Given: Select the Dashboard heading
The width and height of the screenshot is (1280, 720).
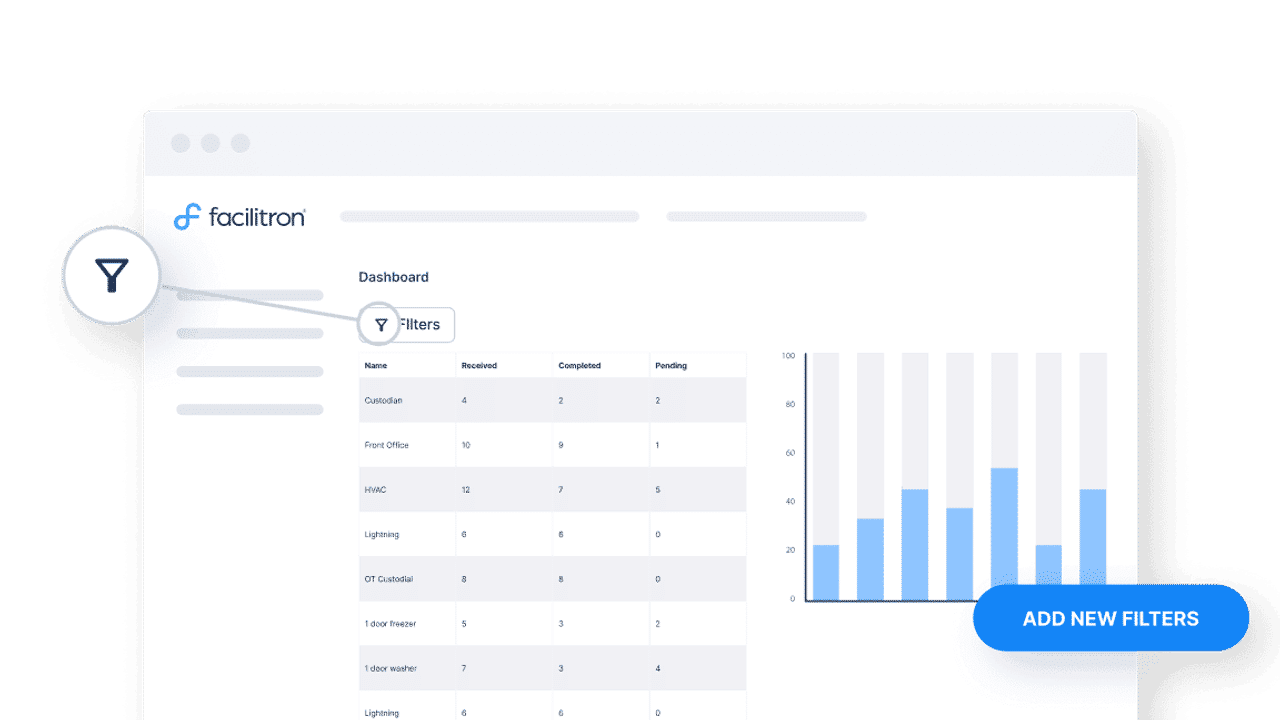Looking at the screenshot, I should 394,277.
